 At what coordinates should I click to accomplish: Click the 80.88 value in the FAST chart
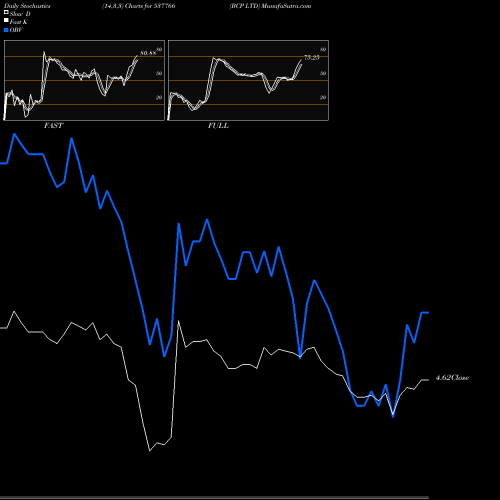148,53
